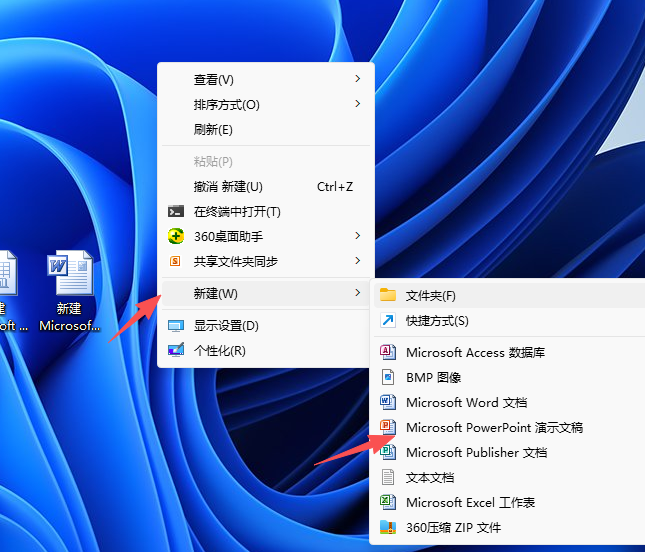Click the 个性化 paintbrush icon
This screenshot has height=552, width=645.
click(x=176, y=350)
